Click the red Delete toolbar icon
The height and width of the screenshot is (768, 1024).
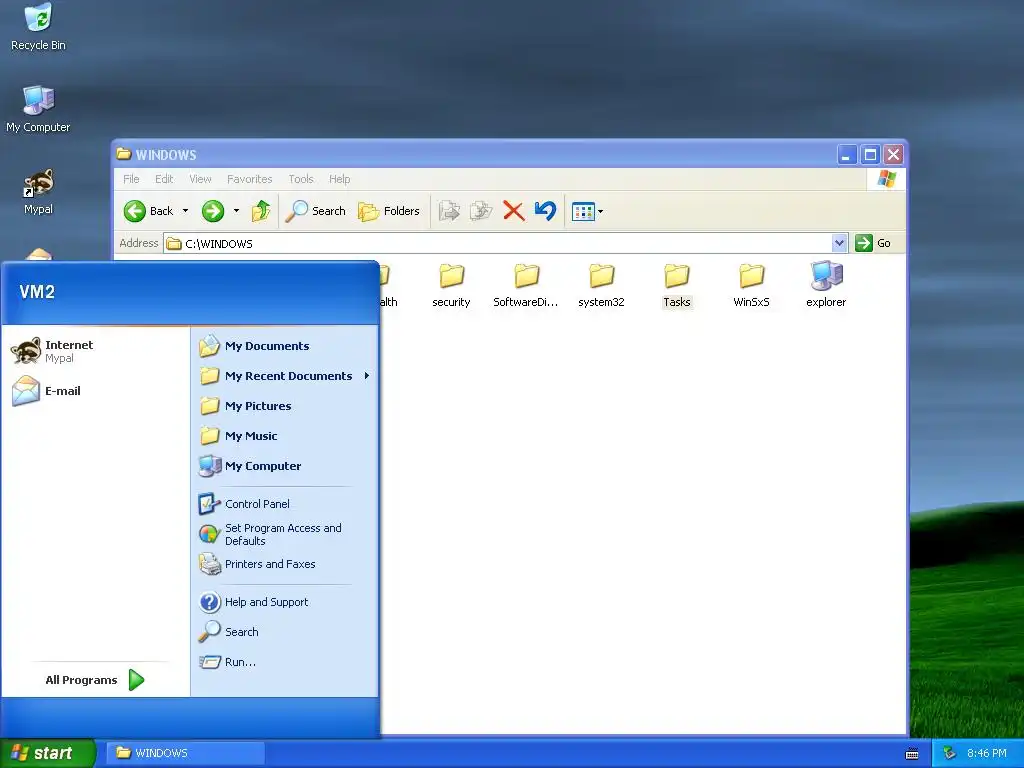513,211
